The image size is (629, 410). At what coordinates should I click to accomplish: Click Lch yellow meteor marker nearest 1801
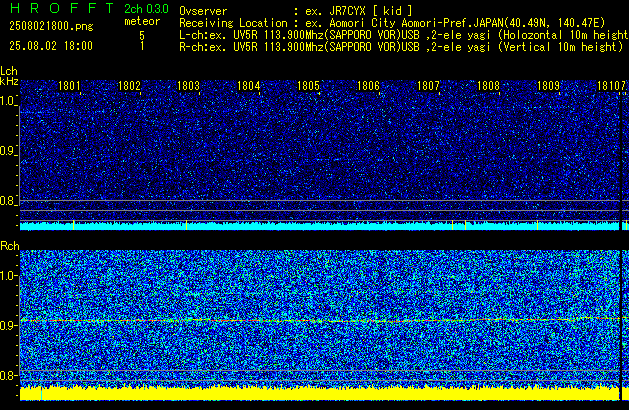[x=73, y=225]
